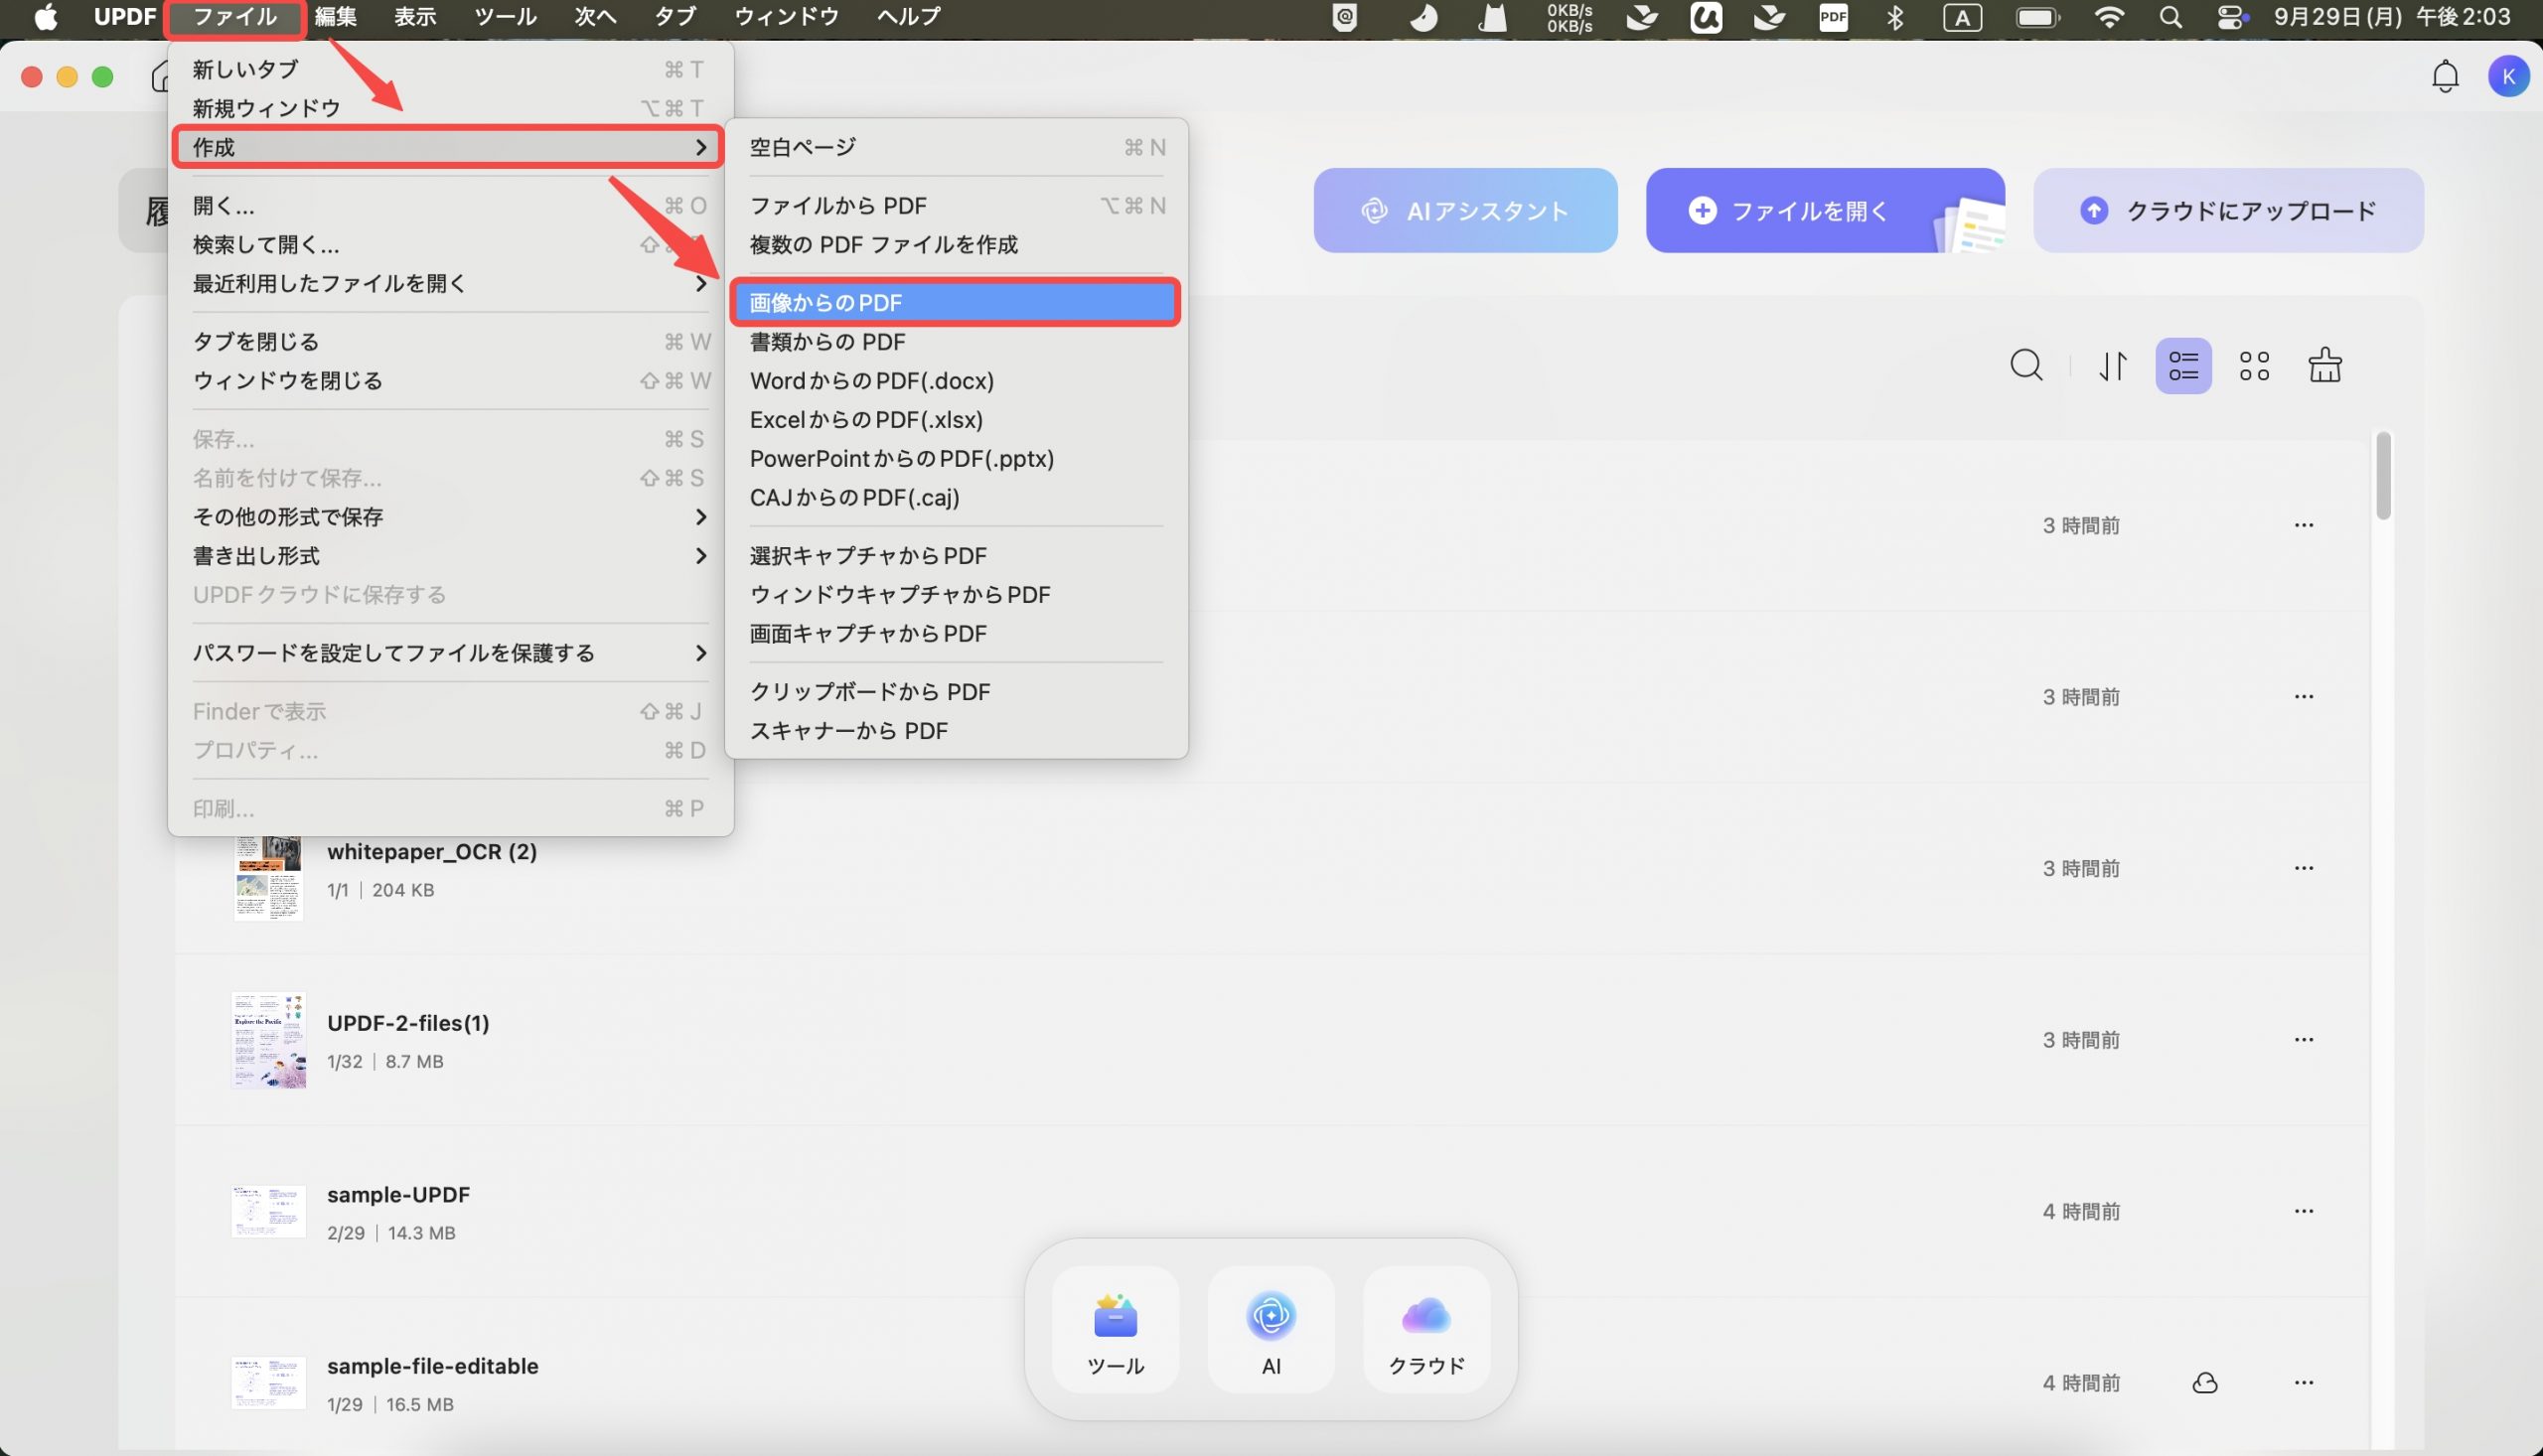Open the ファイル menu
Screen dimensions: 2543x1456
click(x=235, y=17)
